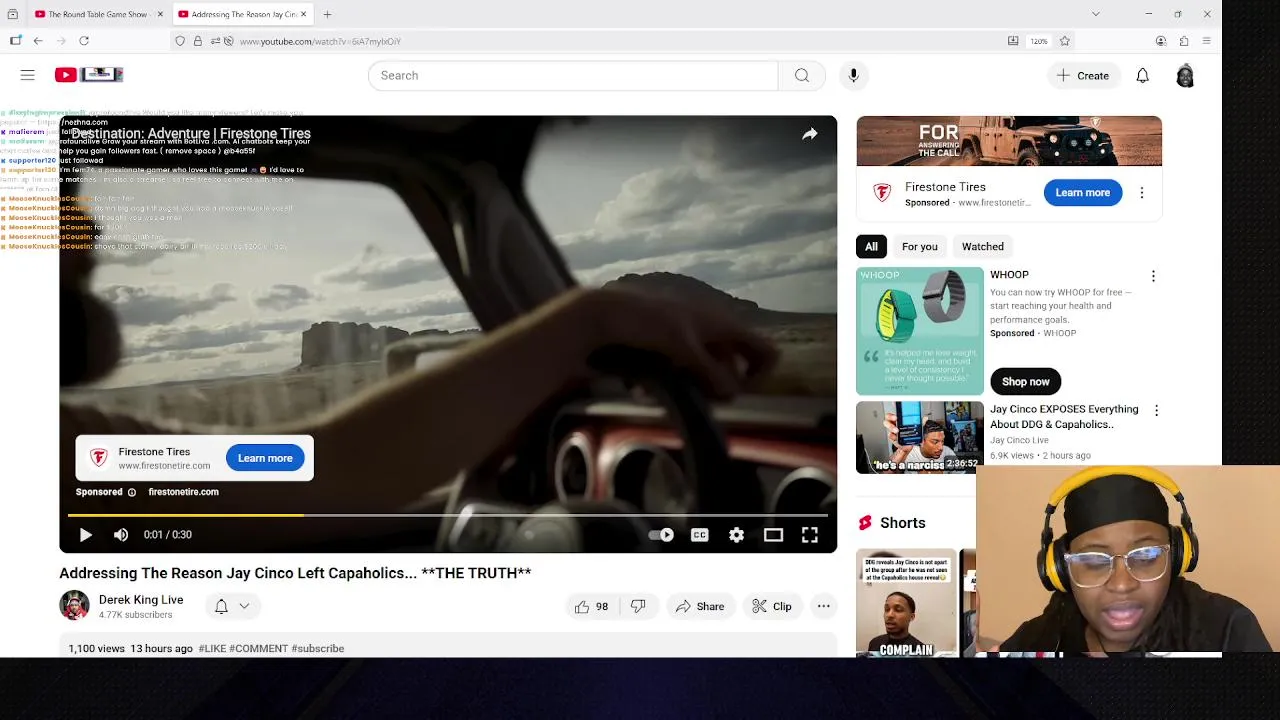1280x720 pixels.
Task: Click the Share button below video
Action: tap(699, 607)
